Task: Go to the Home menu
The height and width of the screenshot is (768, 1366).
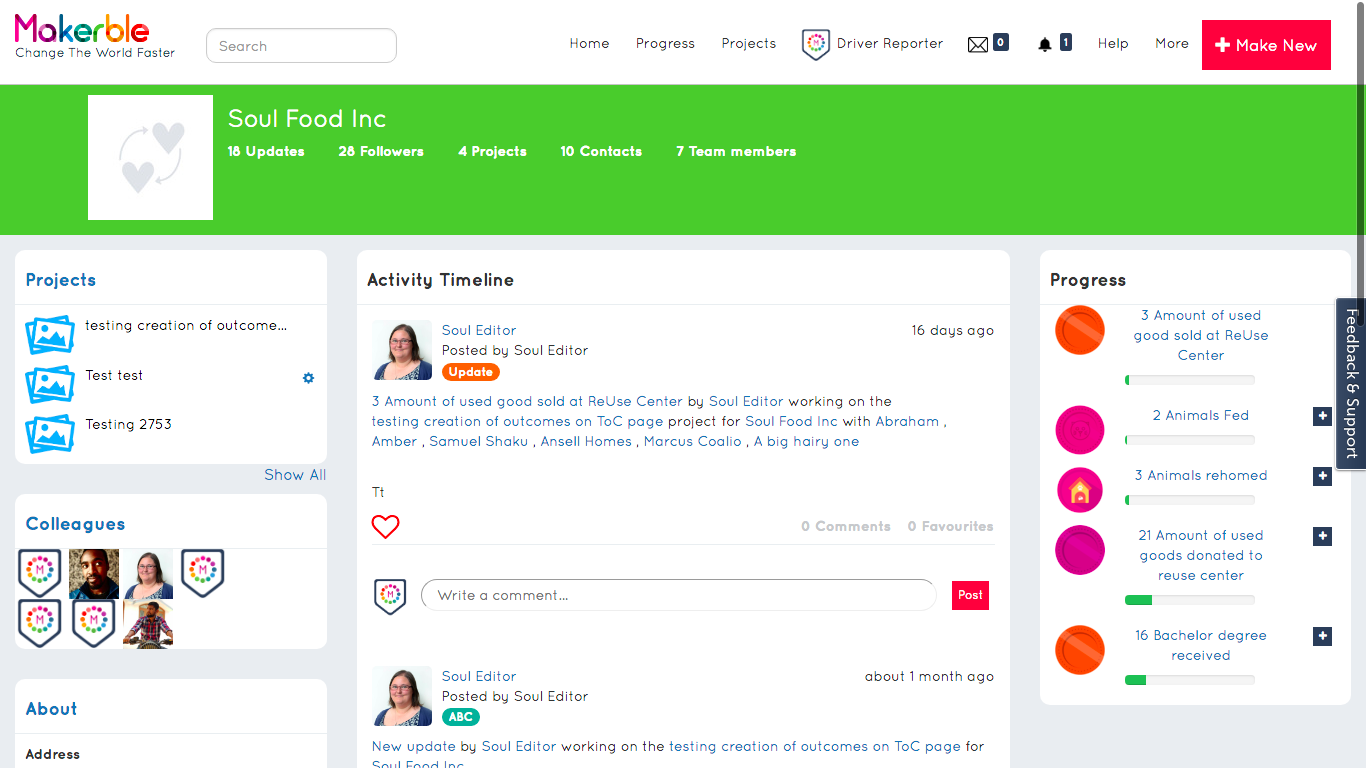Action: pyautogui.click(x=589, y=44)
